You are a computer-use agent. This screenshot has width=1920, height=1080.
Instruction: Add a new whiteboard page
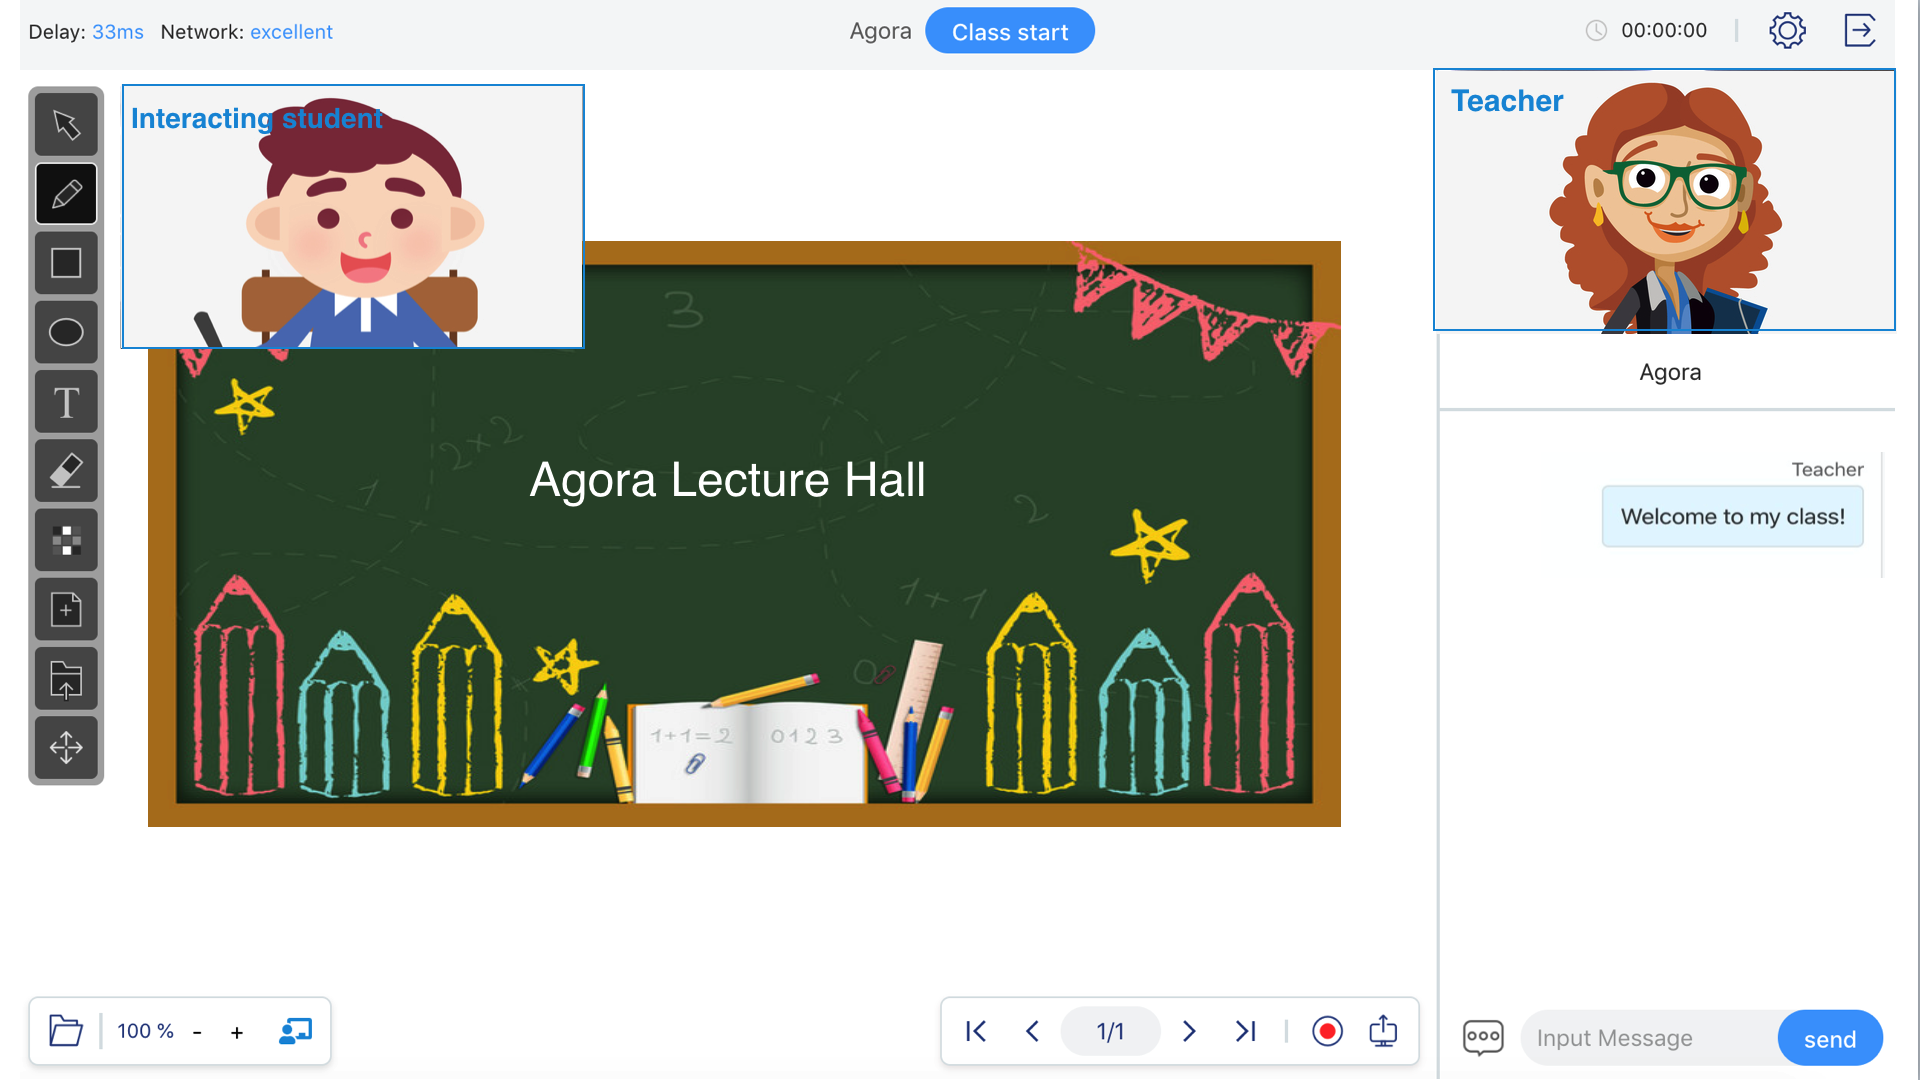pos(66,609)
